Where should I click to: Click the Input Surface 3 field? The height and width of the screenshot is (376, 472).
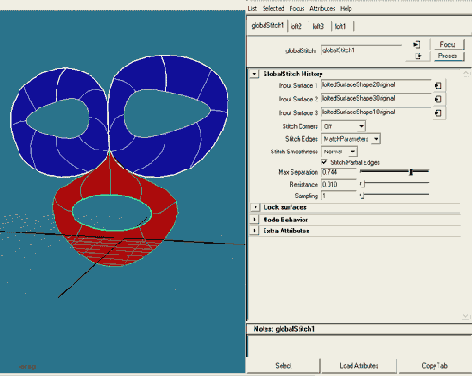376,112
